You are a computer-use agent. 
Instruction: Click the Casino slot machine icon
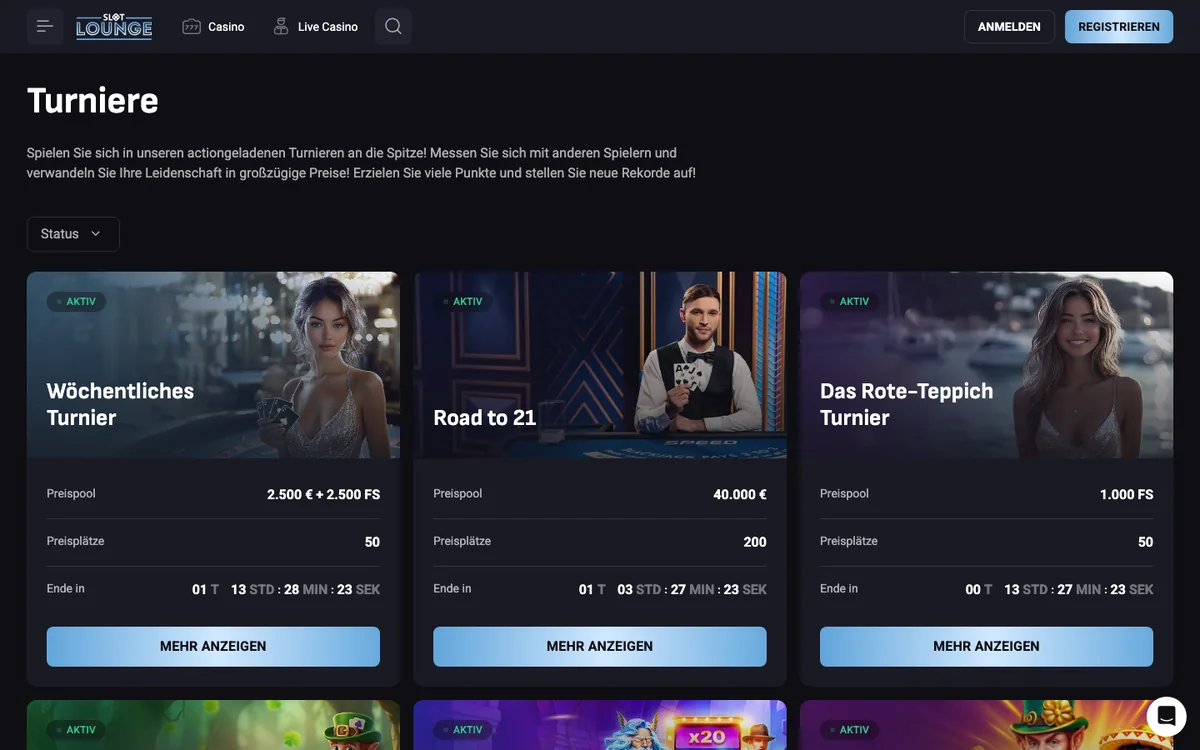[192, 27]
